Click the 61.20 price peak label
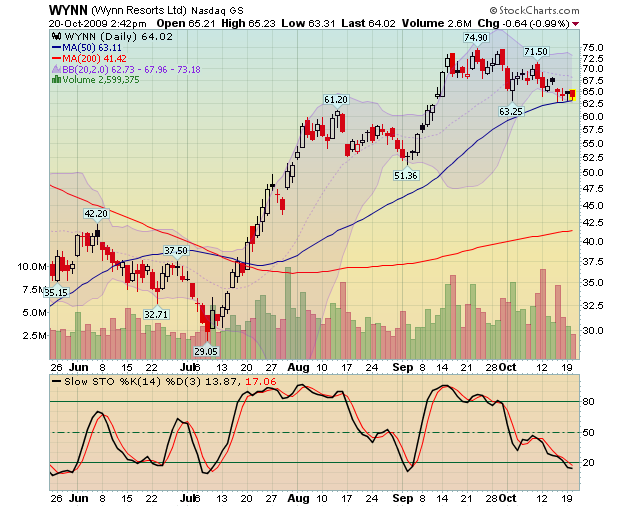 pos(336,100)
